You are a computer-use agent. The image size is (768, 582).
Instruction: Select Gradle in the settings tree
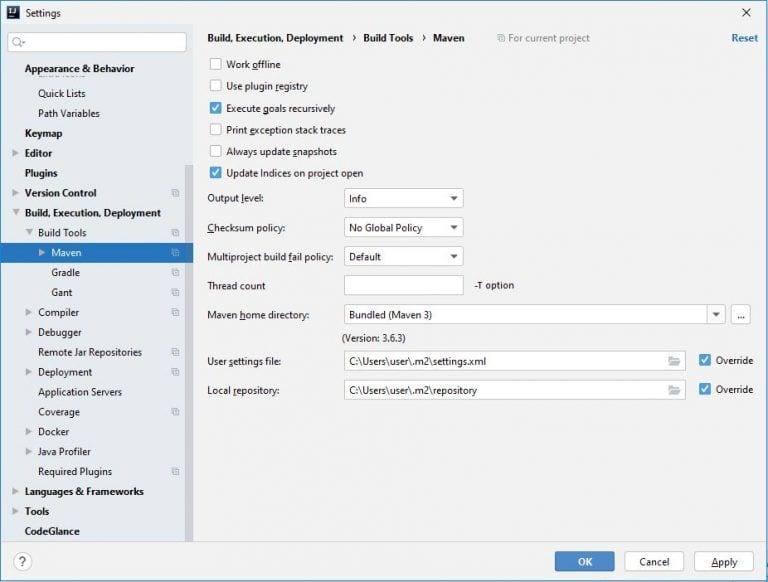66,272
